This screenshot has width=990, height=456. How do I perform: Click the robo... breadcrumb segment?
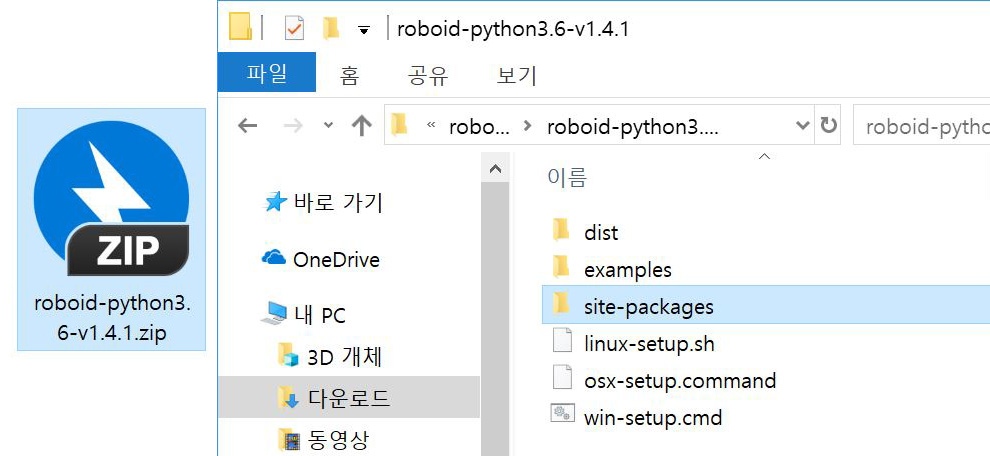(479, 127)
